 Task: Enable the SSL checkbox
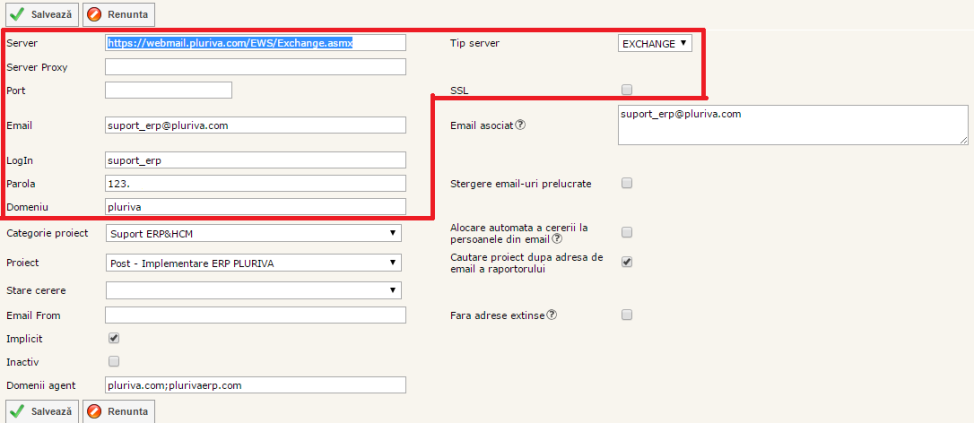627,89
